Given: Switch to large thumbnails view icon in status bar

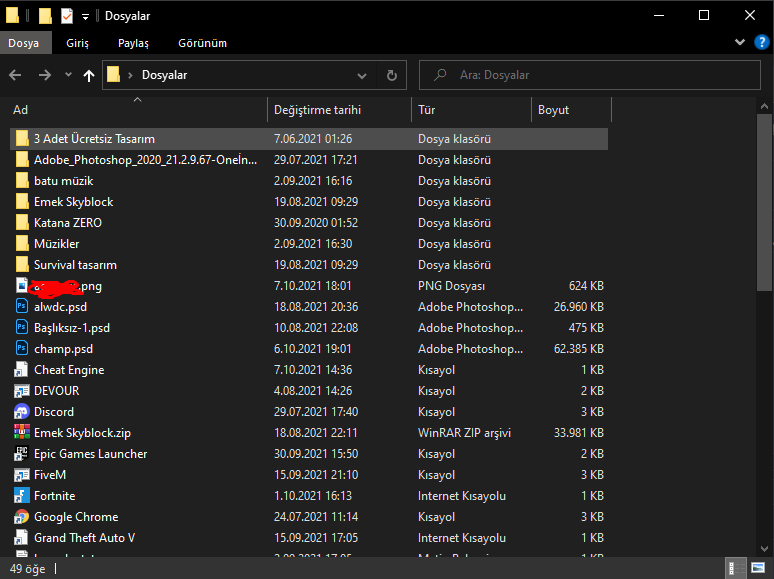Looking at the screenshot, I should 758,568.
